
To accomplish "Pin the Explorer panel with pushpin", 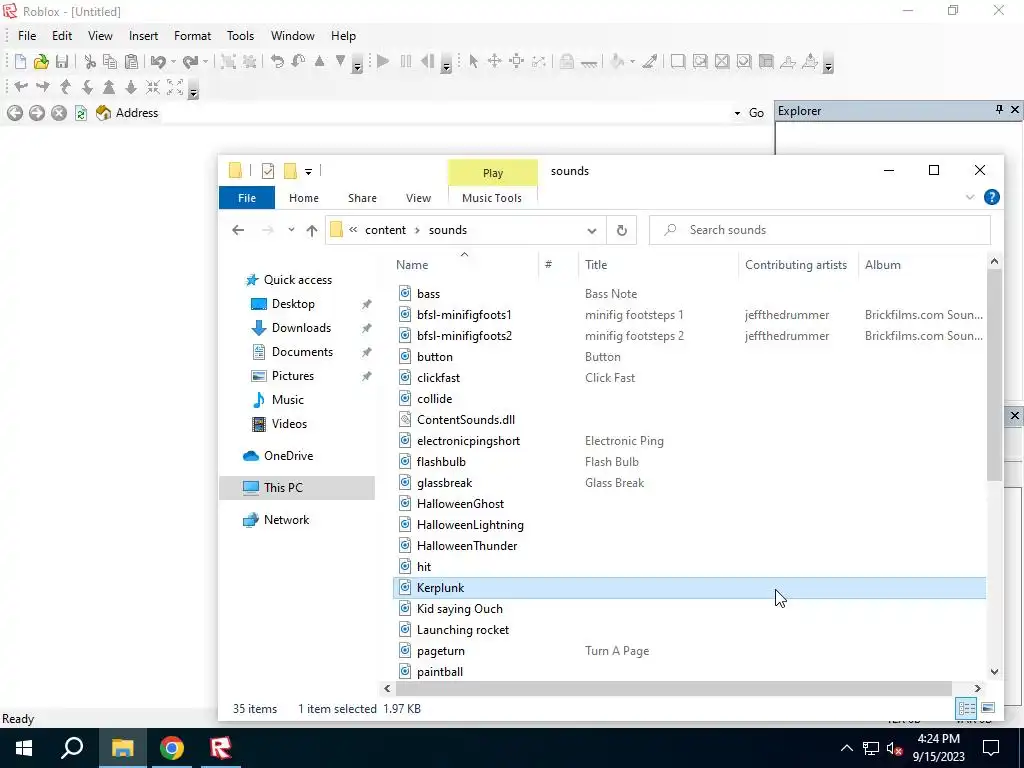I will [999, 110].
